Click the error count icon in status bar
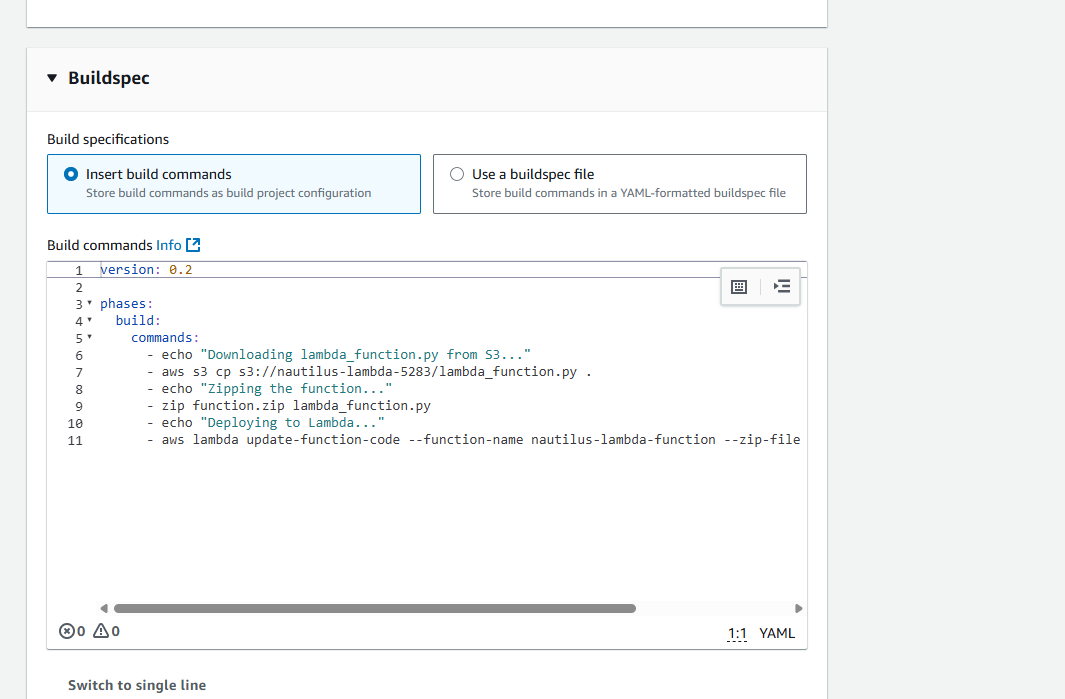 [67, 631]
